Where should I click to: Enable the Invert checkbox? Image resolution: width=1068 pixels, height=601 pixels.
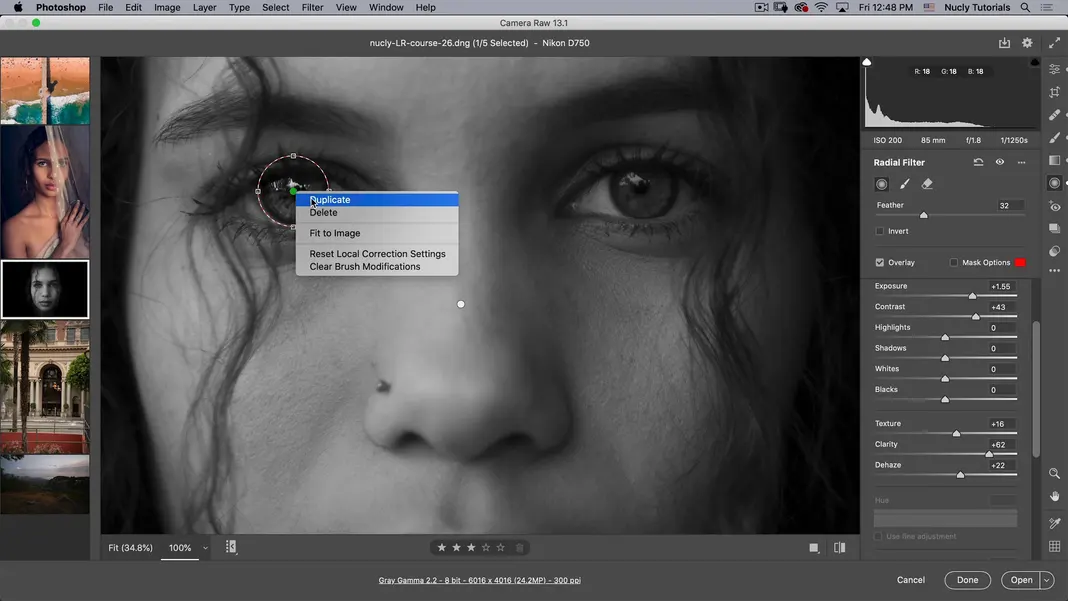[x=879, y=231]
